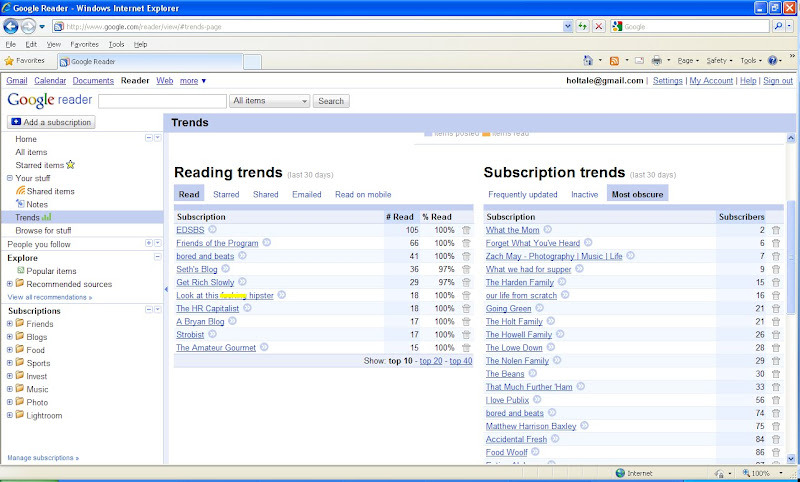The width and height of the screenshot is (800, 482).
Task: Expand the Sports folder
Action: (x=10, y=363)
